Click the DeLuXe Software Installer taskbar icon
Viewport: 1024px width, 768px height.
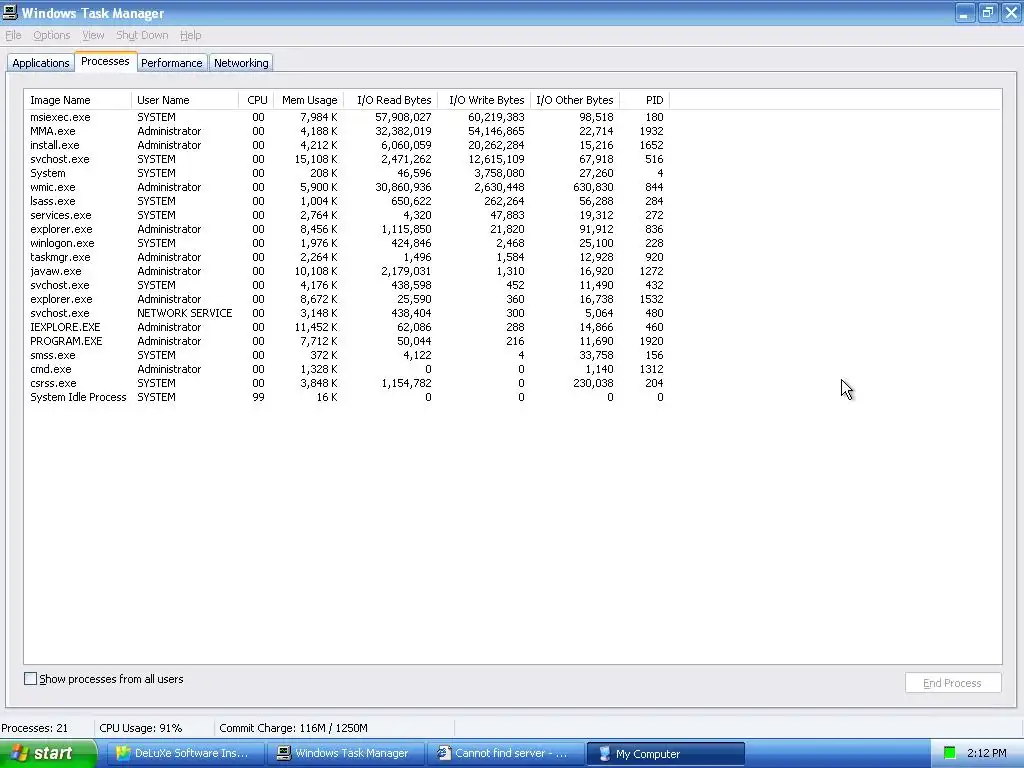click(x=123, y=753)
